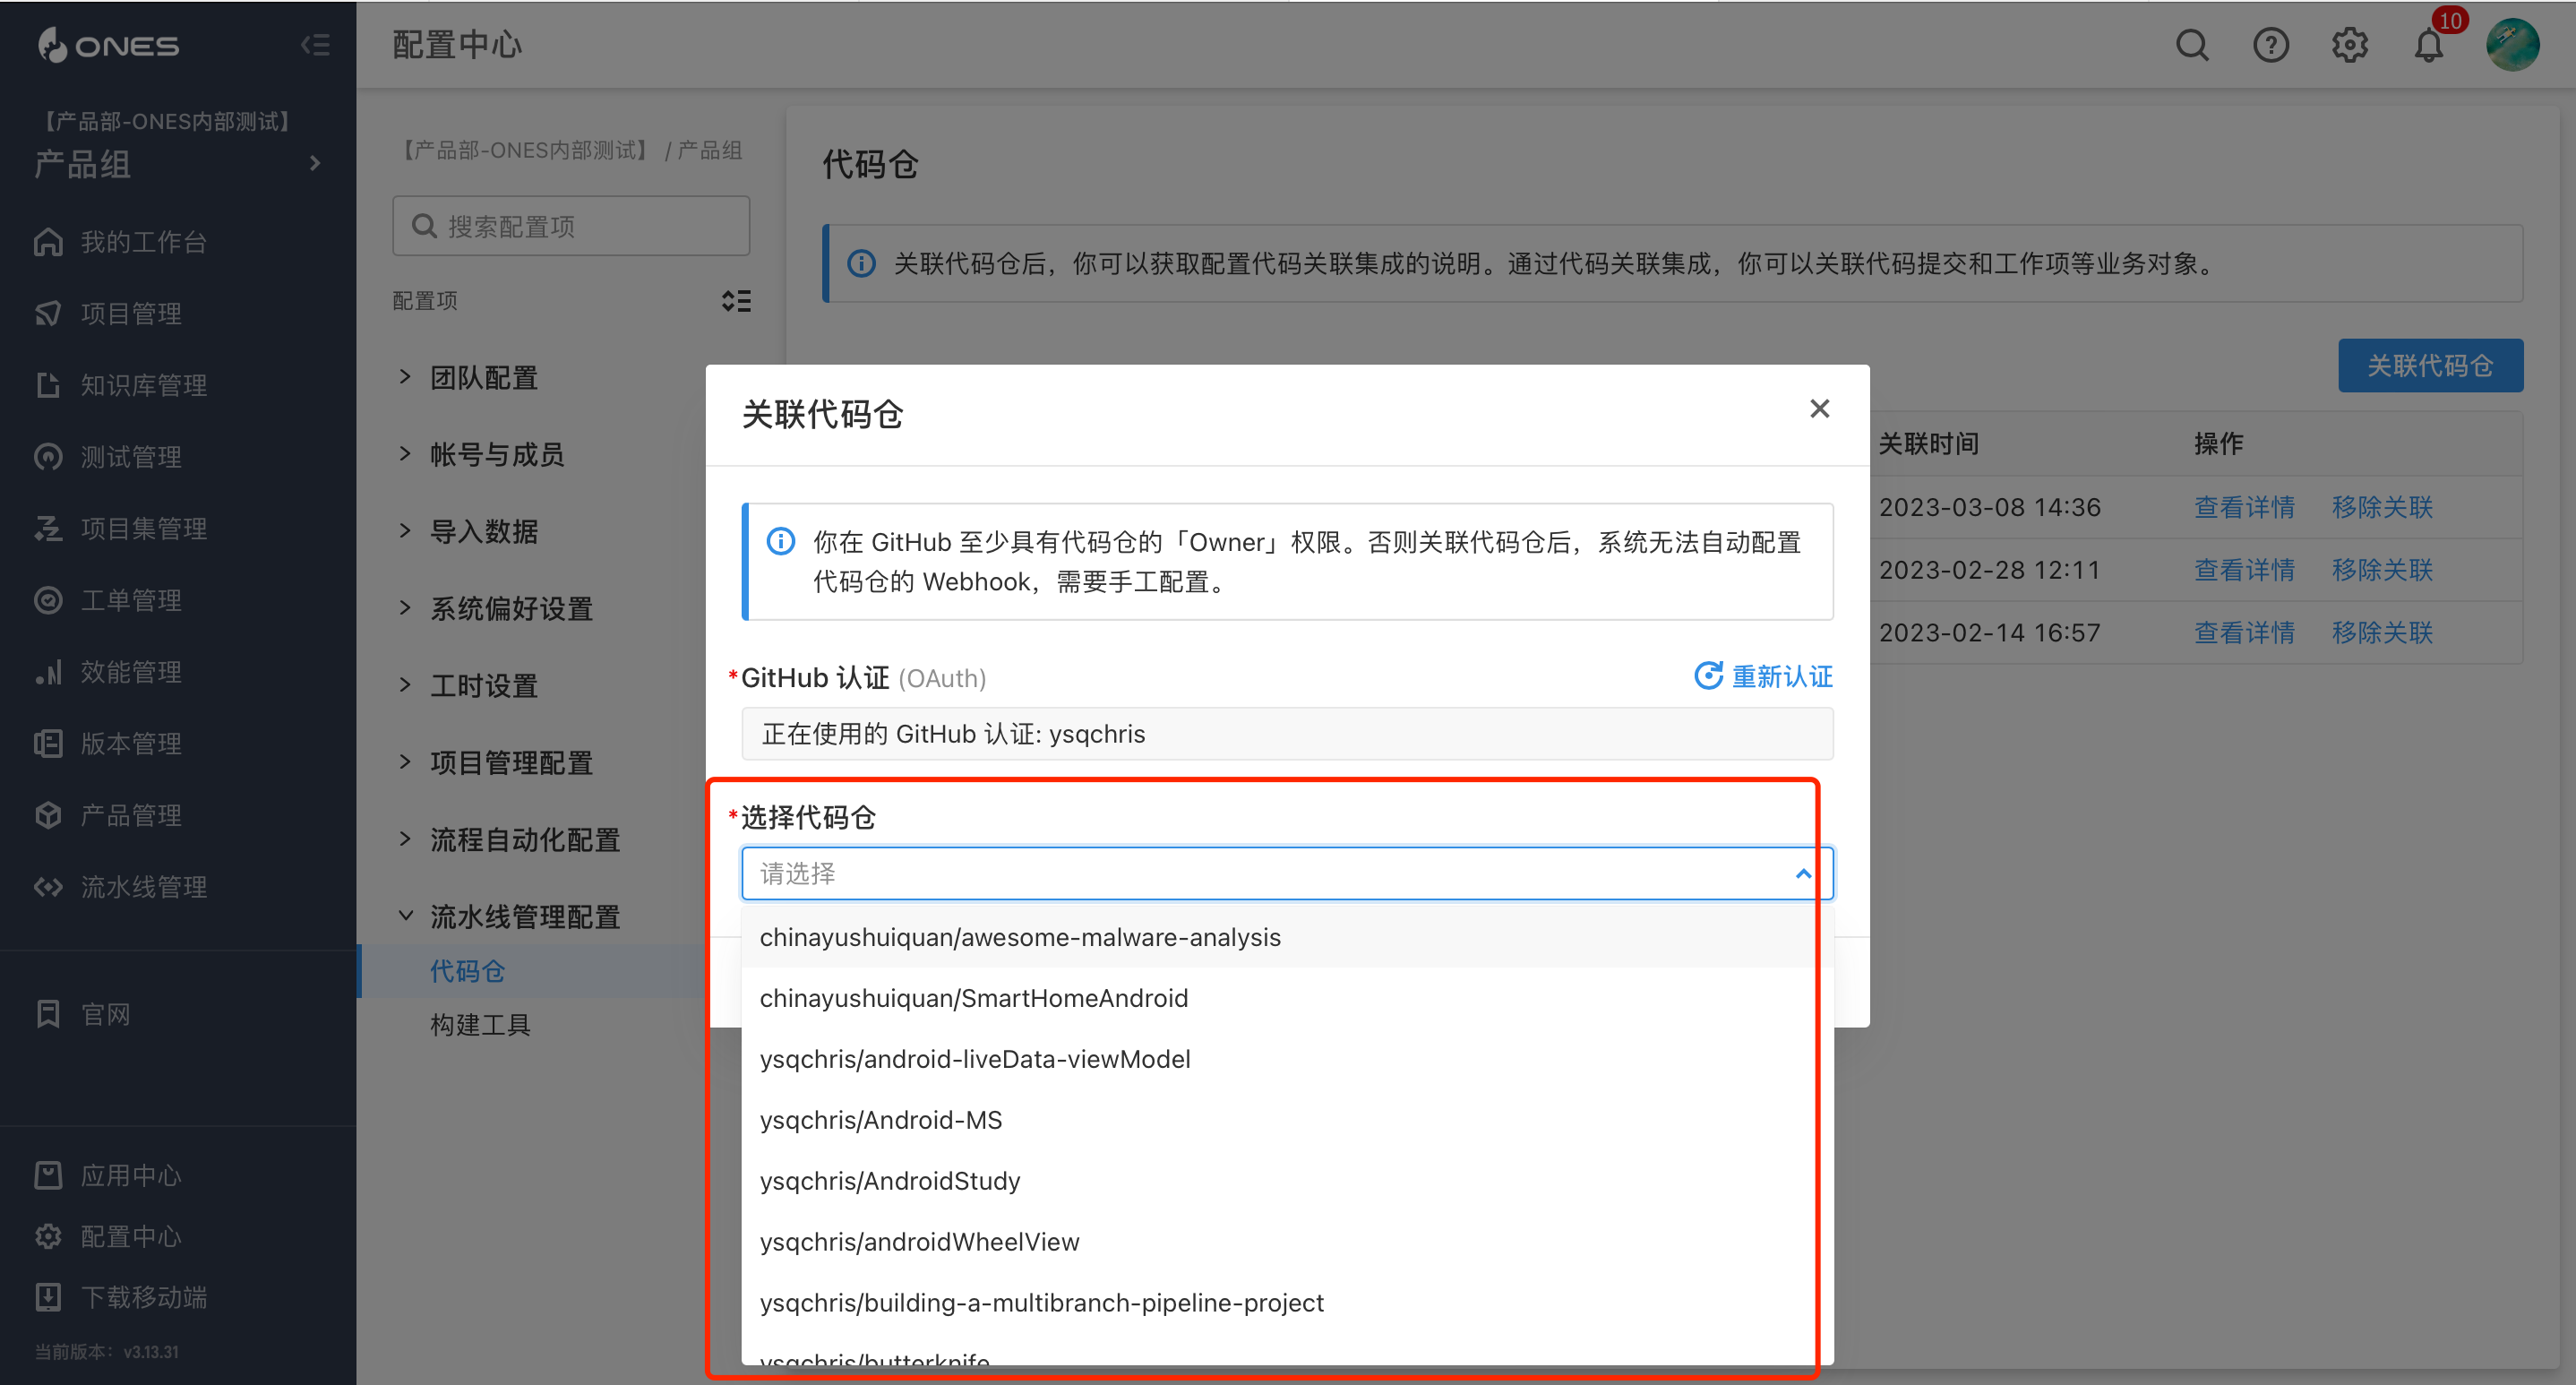Open the notifications bell with badge 10
The image size is (2576, 1385).
point(2429,45)
